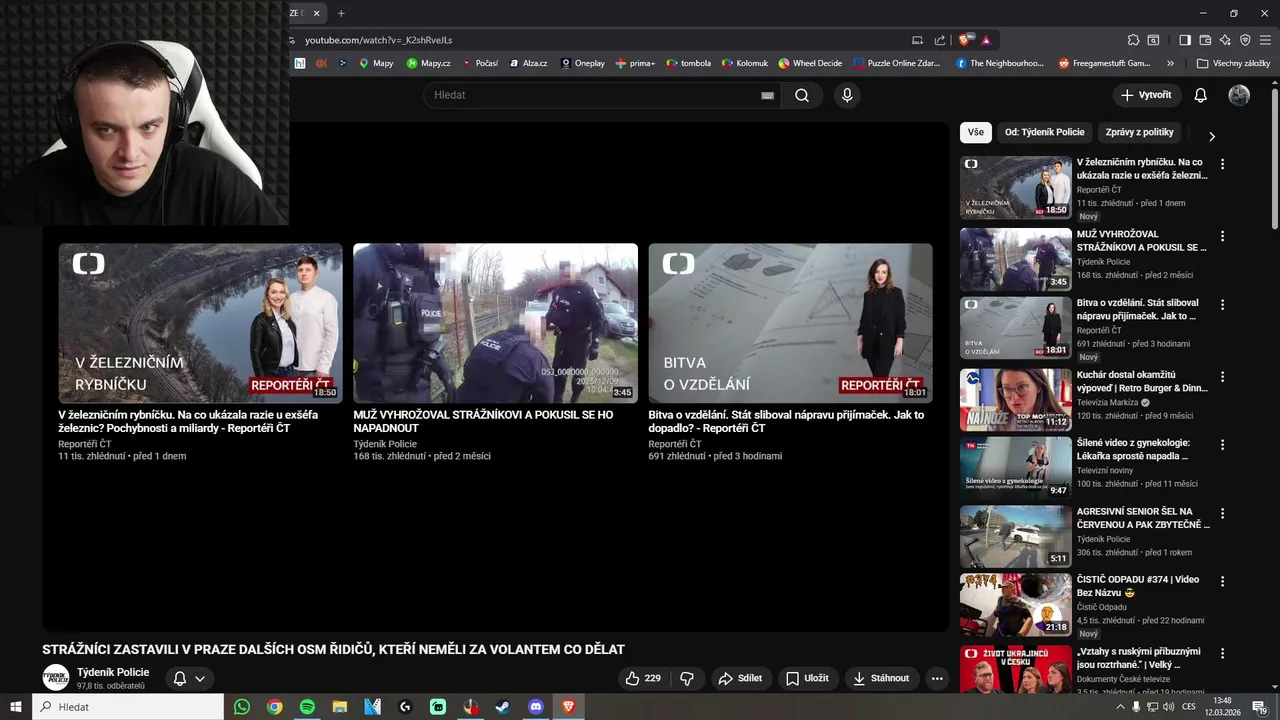Screen dimensions: 1280x720
Task: Click the Windows taskbar 'Hledat' search box
Action: (x=128, y=707)
